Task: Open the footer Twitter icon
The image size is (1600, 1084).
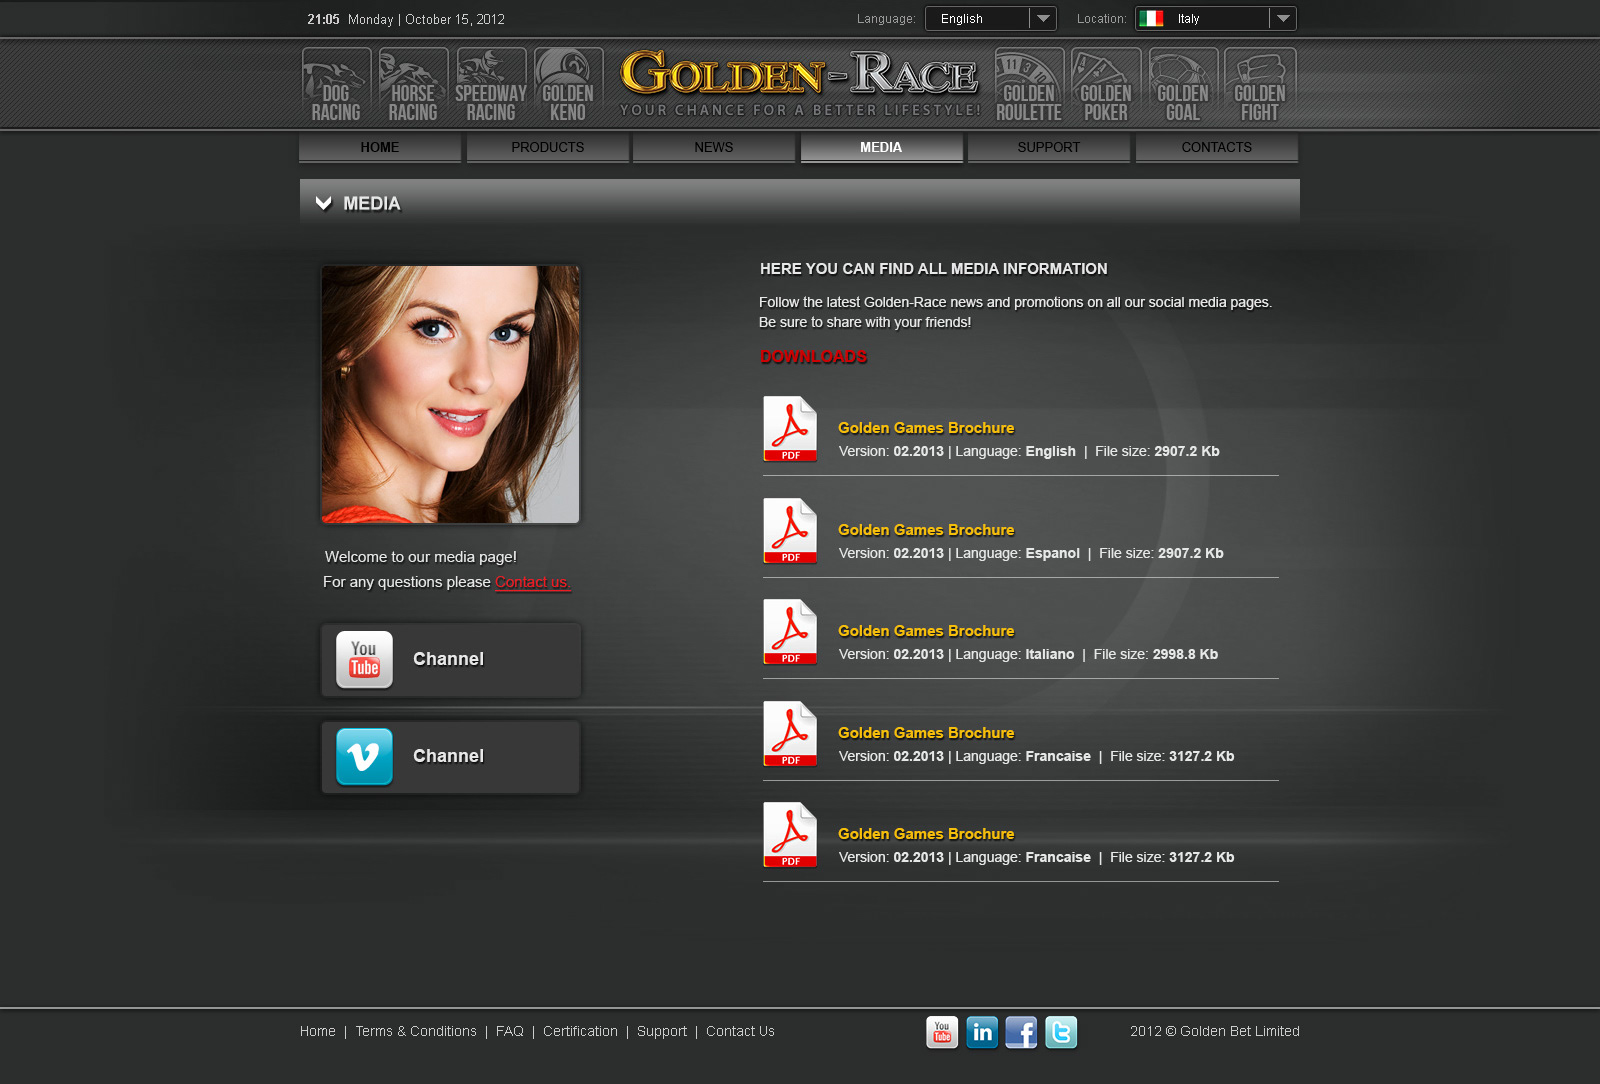Action: click(1061, 1032)
